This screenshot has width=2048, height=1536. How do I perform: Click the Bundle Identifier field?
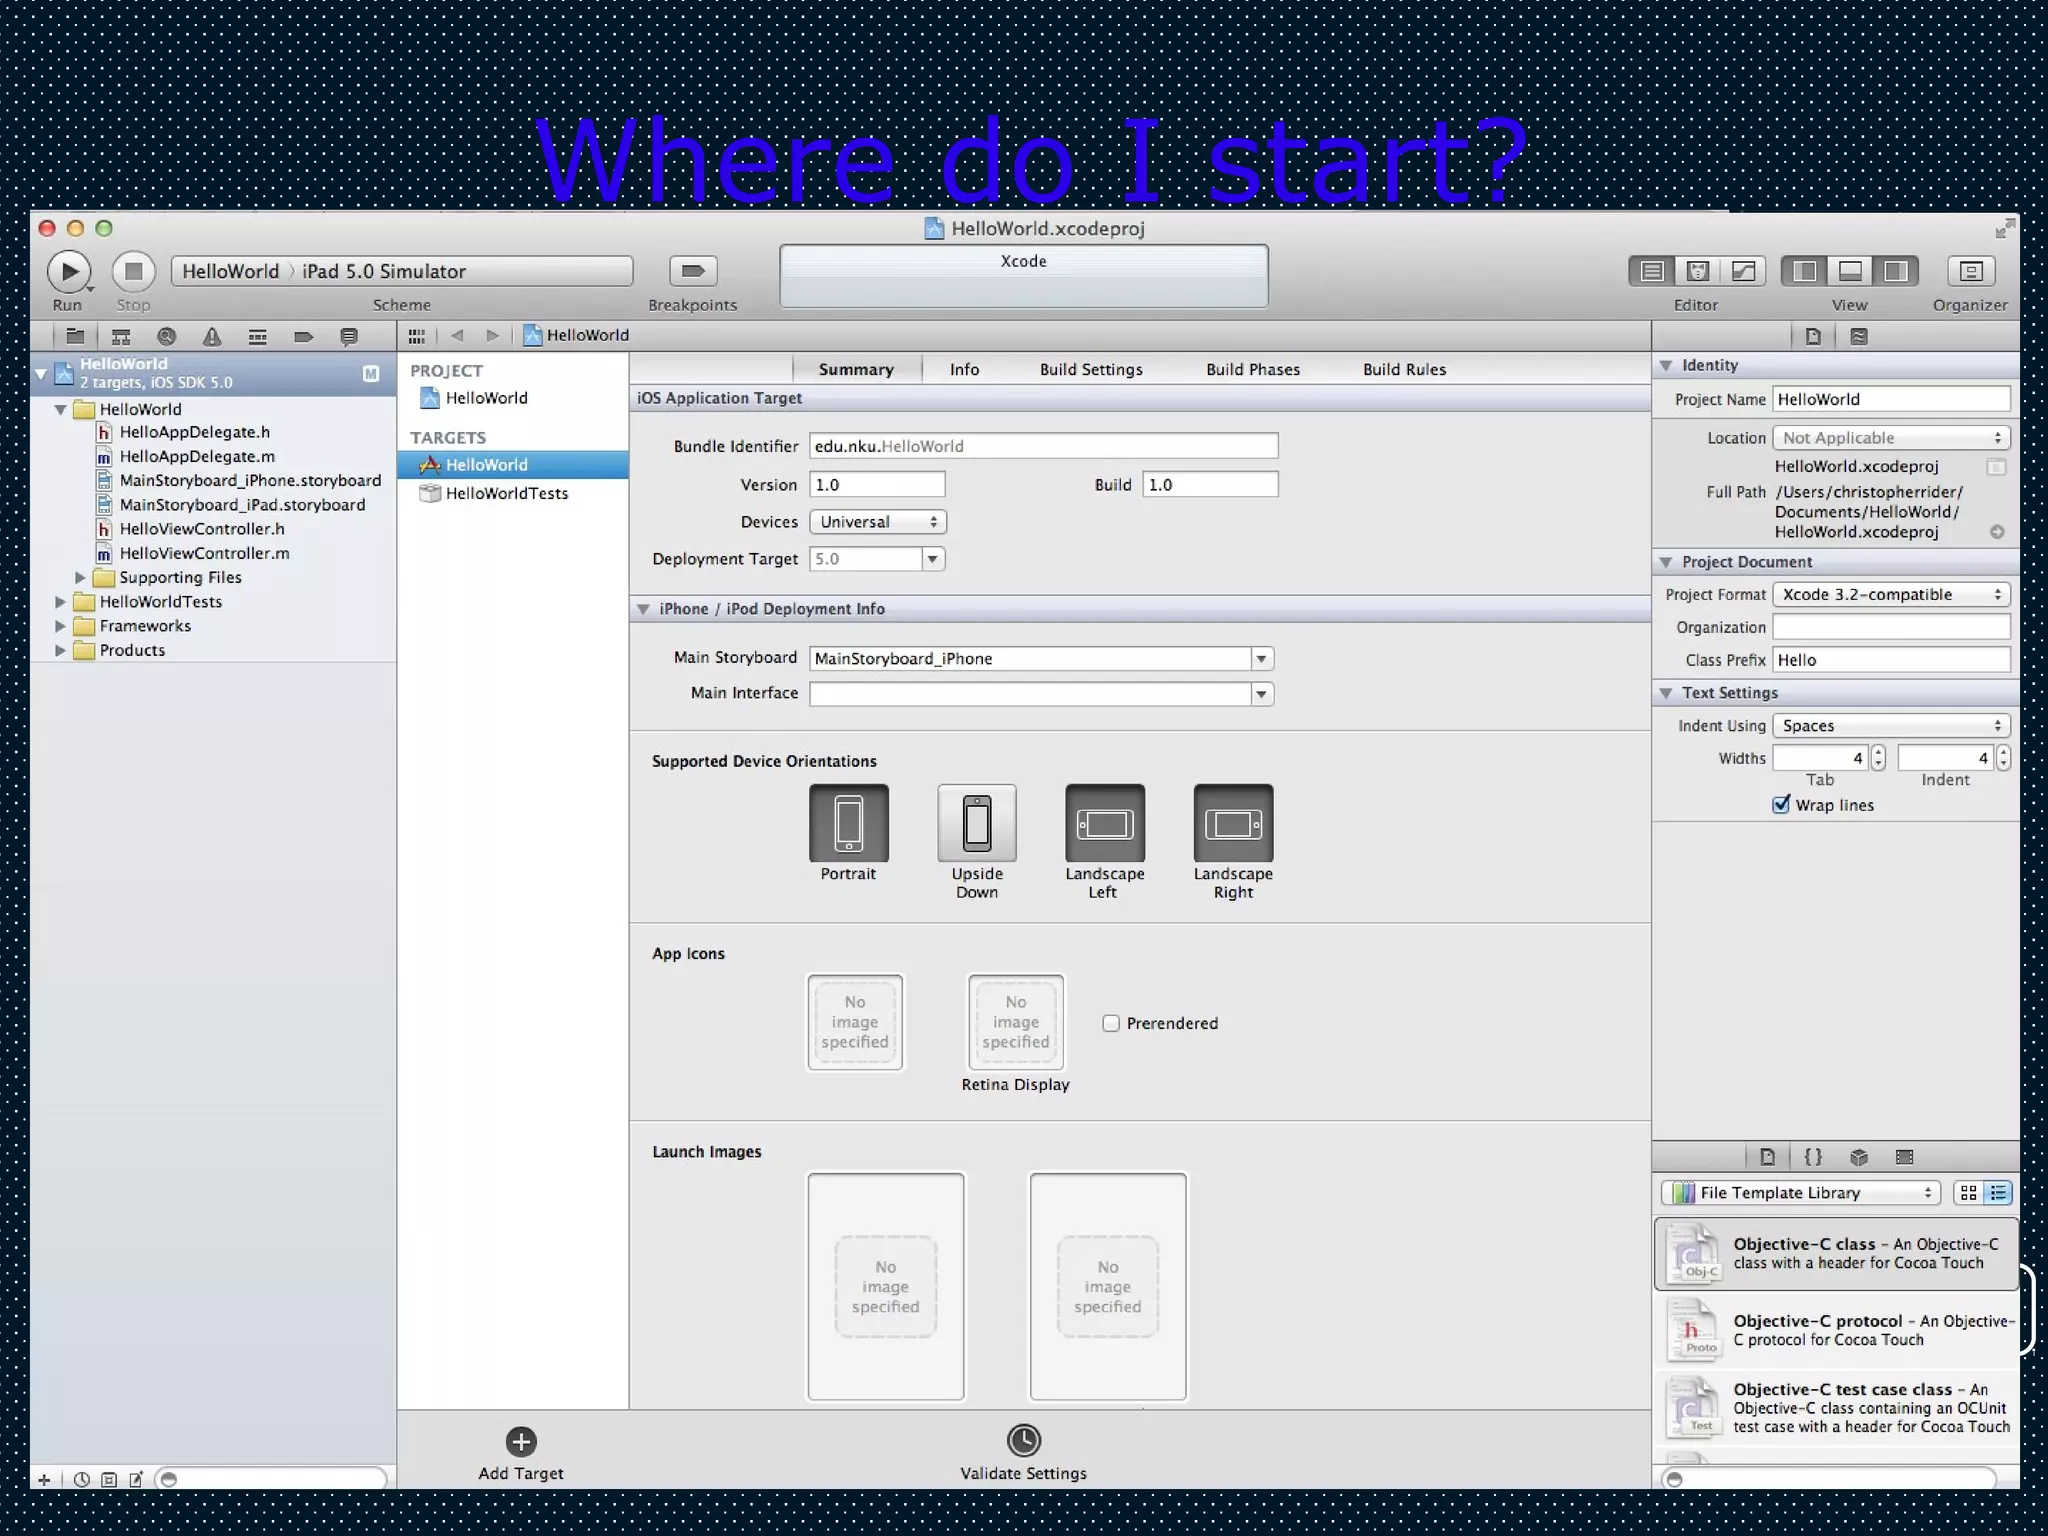[x=1042, y=446]
